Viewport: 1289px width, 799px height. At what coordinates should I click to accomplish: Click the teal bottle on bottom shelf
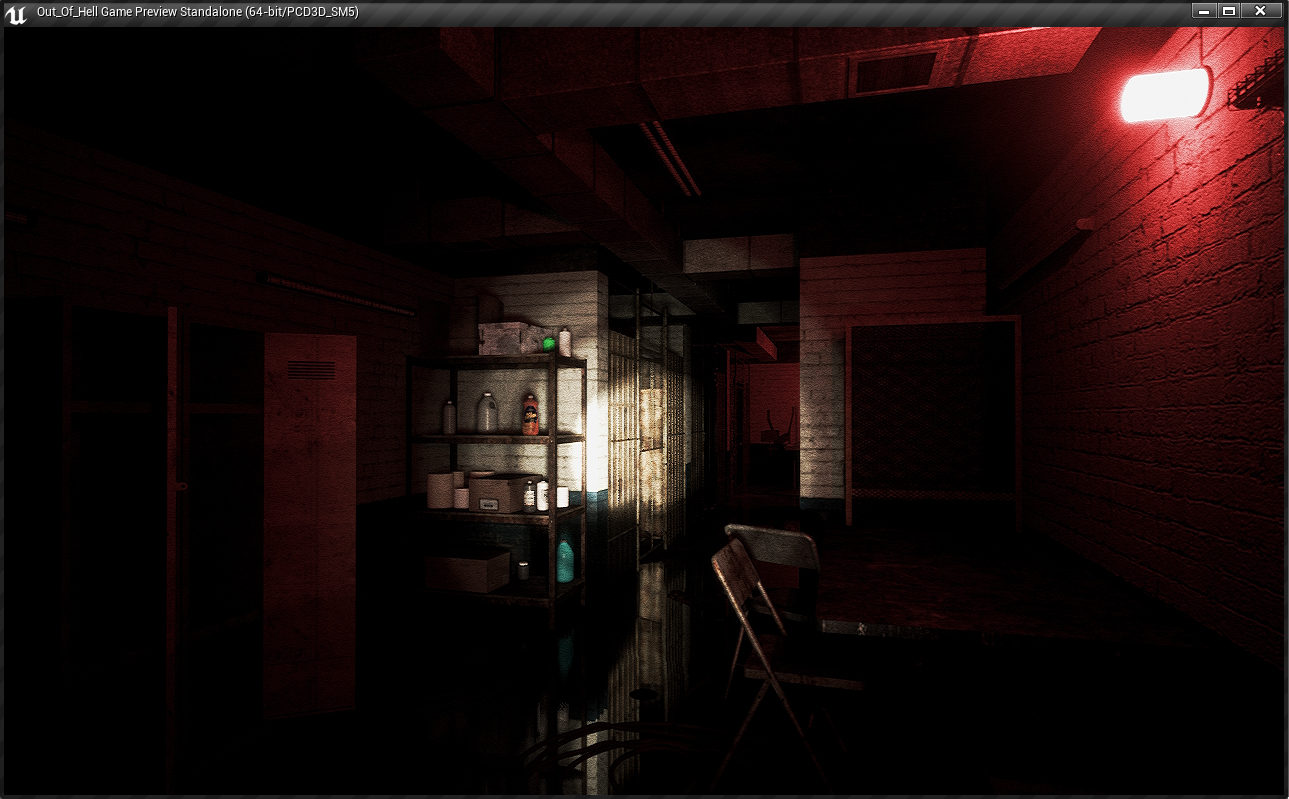point(565,561)
